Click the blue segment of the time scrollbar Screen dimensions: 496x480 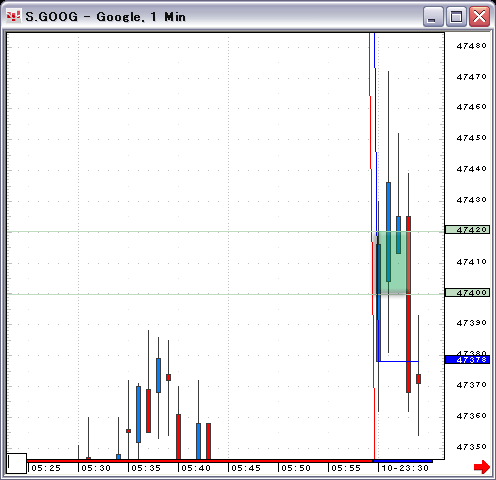(403, 461)
